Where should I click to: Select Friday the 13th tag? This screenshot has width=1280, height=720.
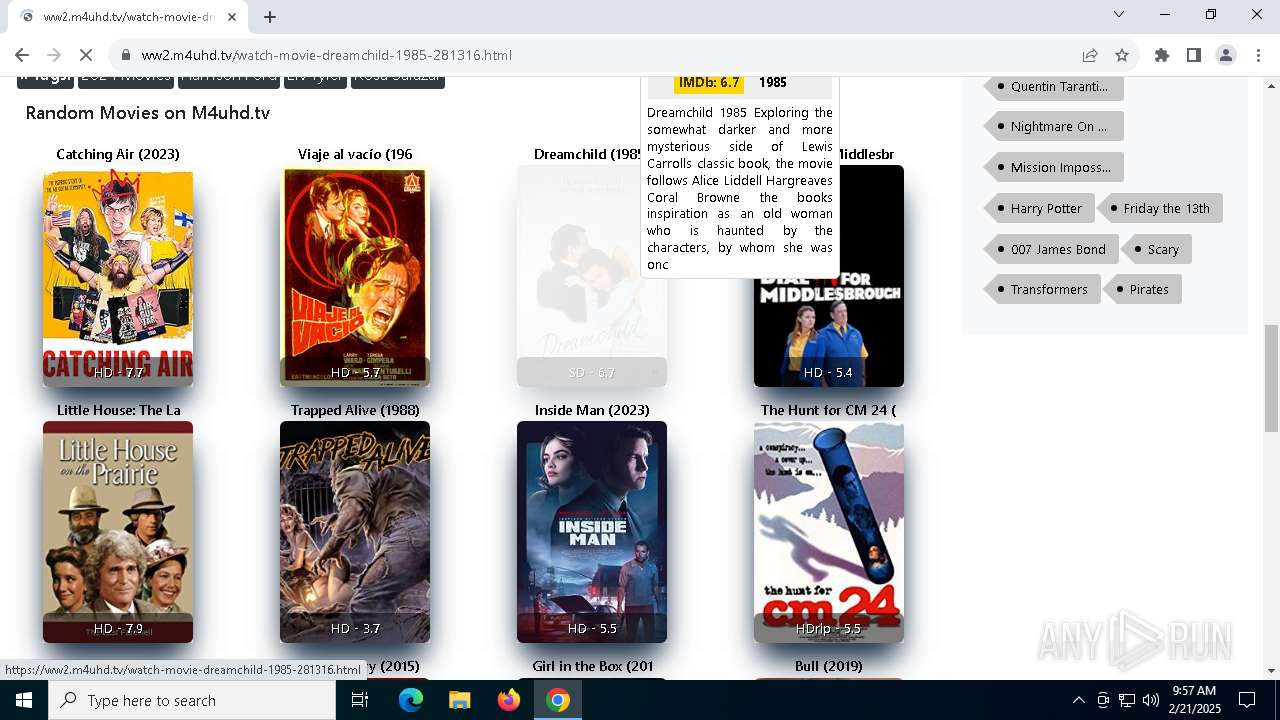(1160, 208)
